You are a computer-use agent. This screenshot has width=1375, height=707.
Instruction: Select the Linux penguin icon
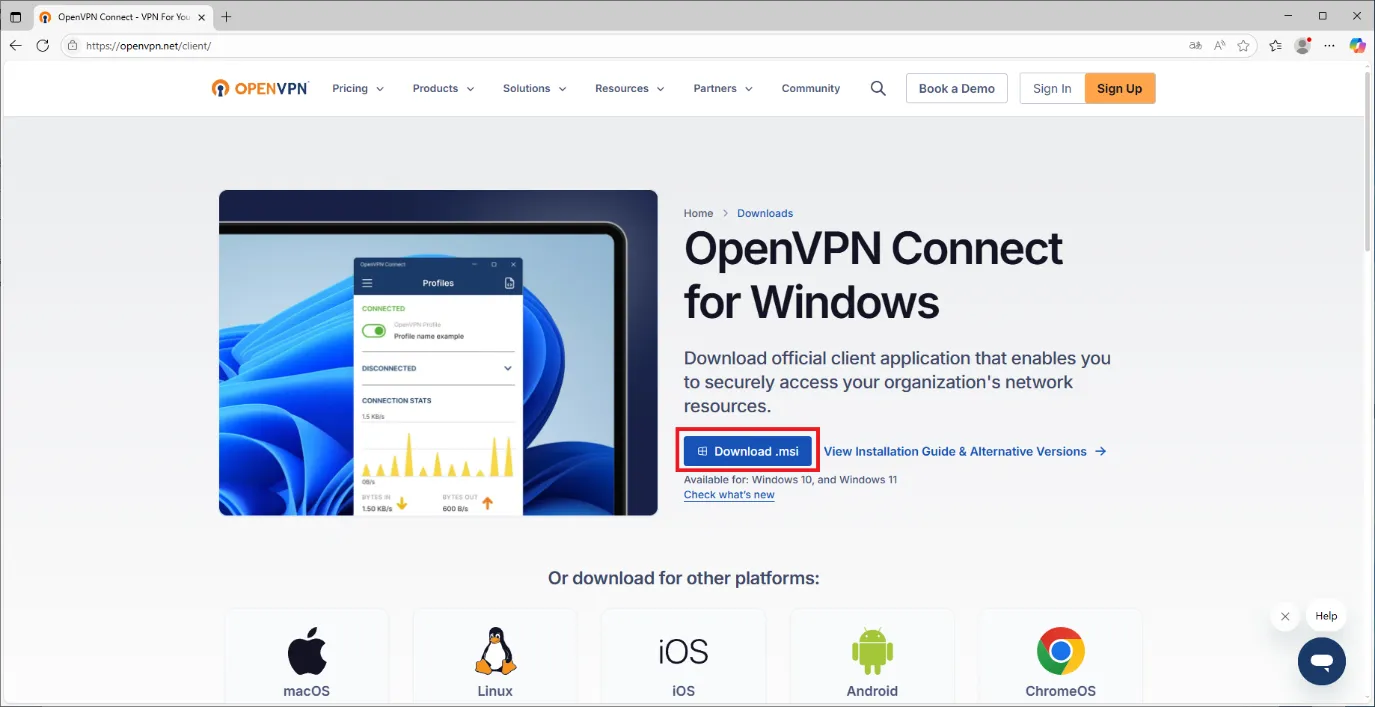(x=494, y=650)
